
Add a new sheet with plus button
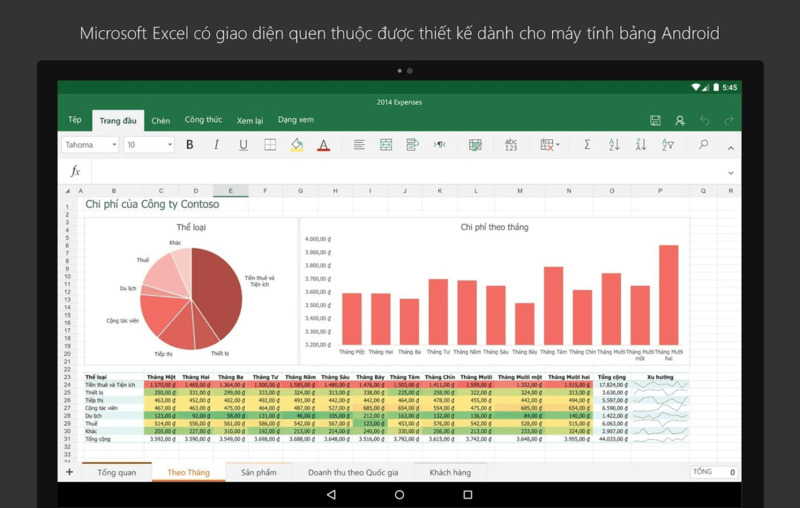69,472
